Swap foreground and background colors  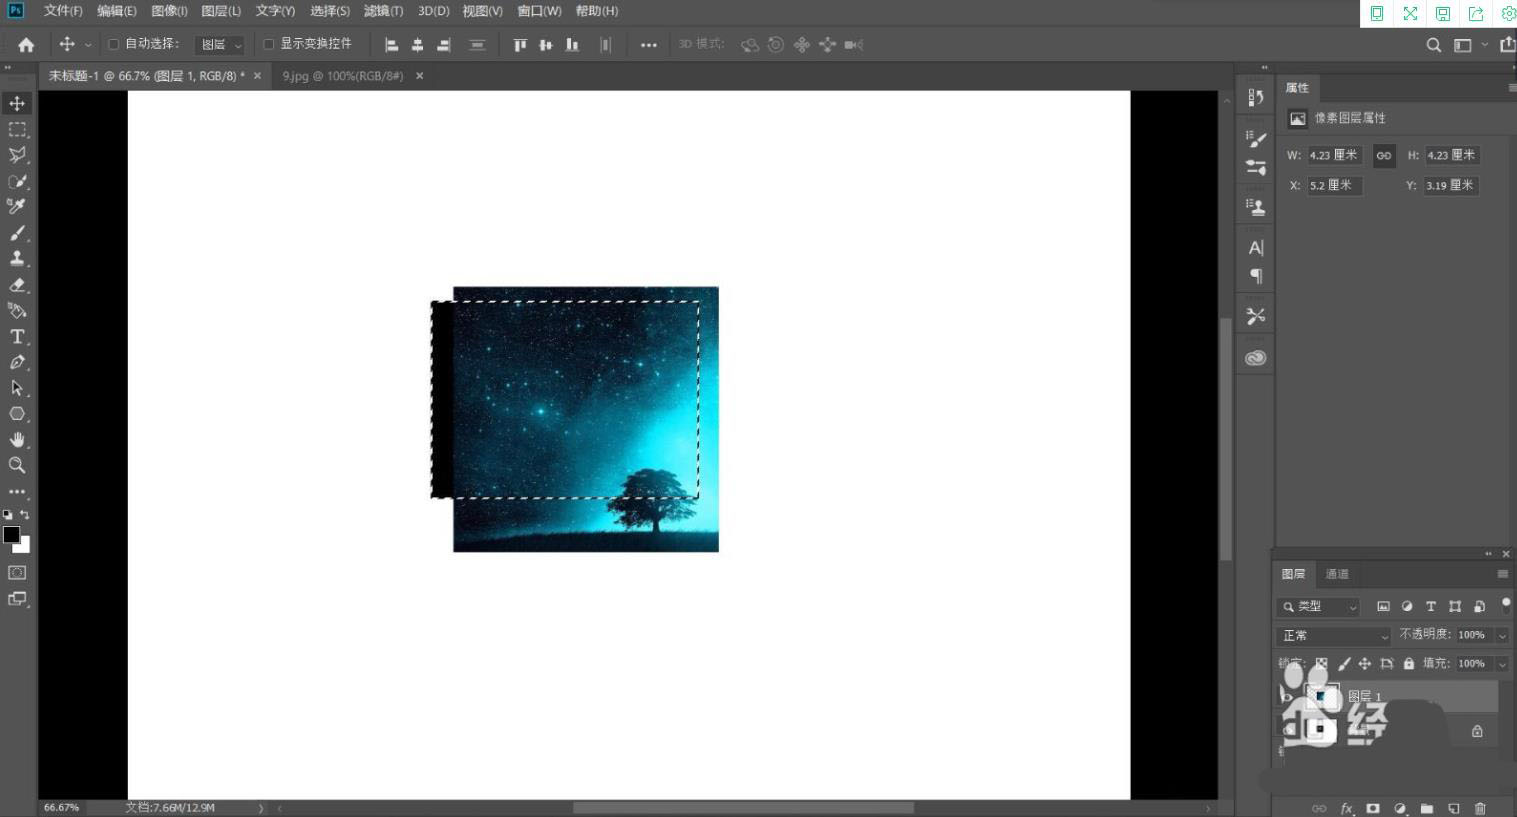(25, 515)
